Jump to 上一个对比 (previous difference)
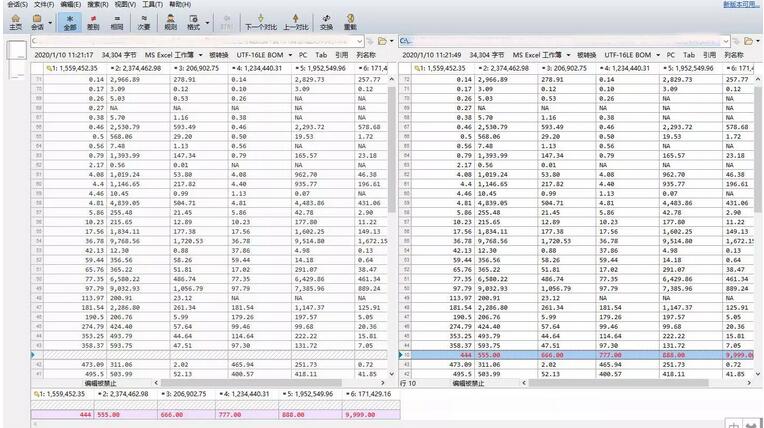The height and width of the screenshot is (428, 764). pos(297,21)
